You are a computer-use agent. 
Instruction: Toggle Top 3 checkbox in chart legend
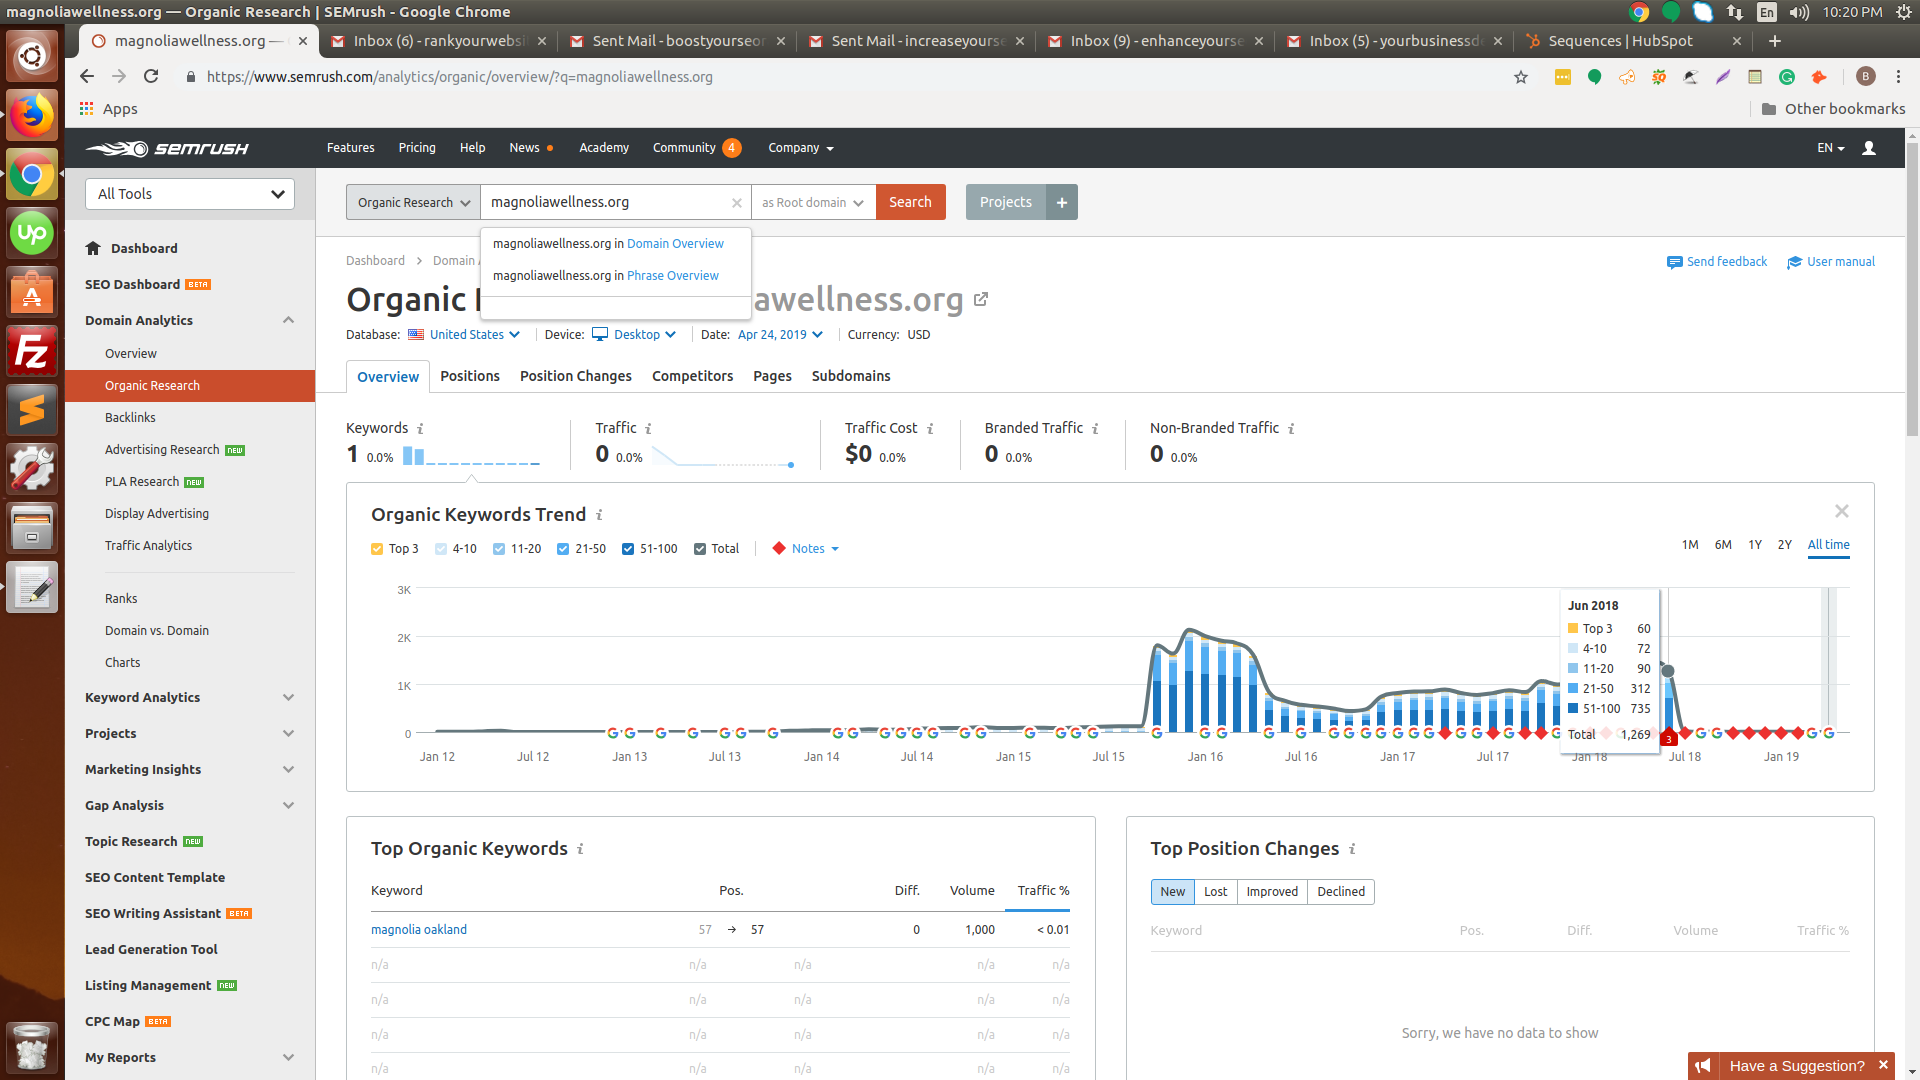[x=377, y=549]
